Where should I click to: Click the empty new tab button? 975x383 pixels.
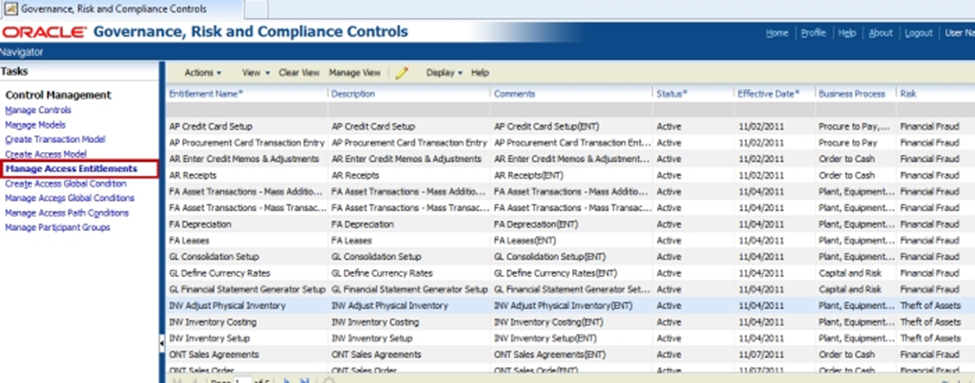(x=256, y=9)
